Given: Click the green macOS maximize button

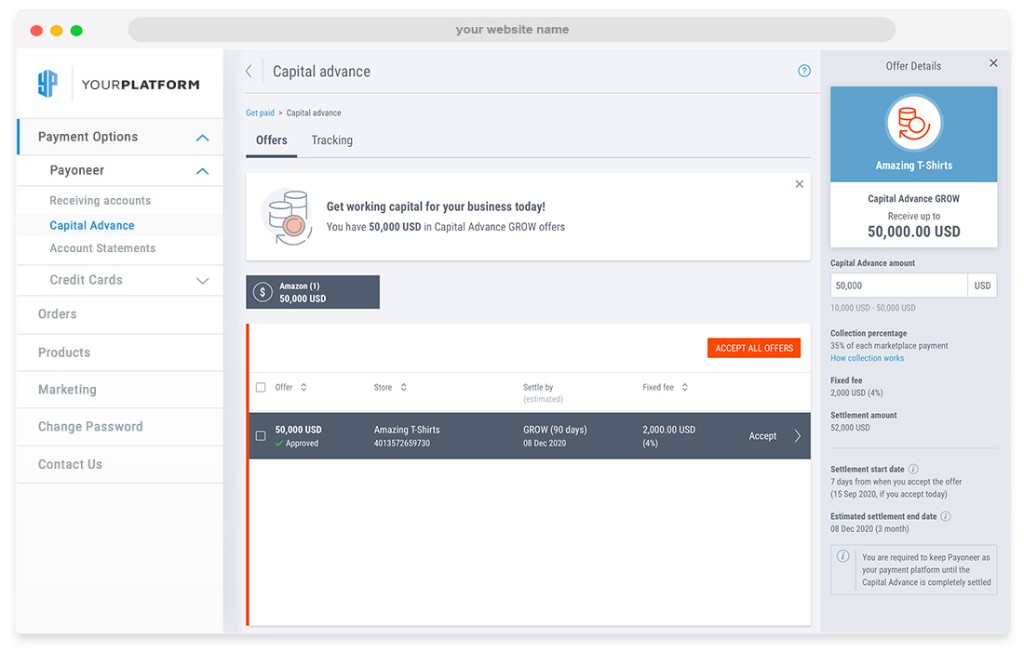Looking at the screenshot, I should coord(76,30).
